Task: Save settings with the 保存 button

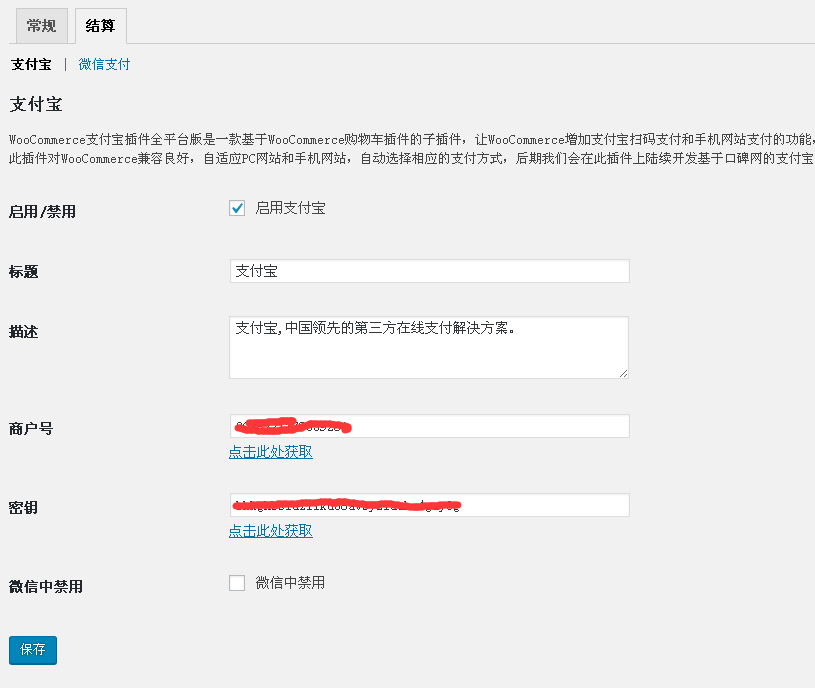Action: [33, 650]
